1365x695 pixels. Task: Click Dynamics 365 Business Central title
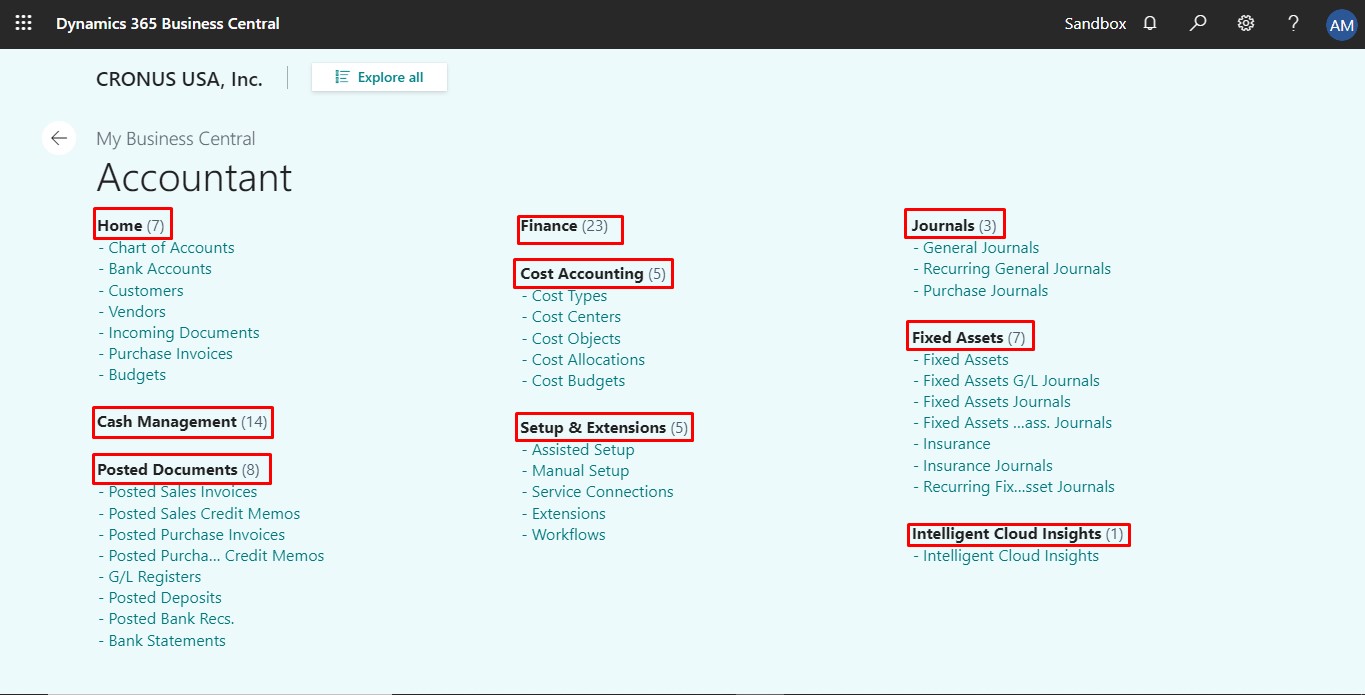point(168,23)
